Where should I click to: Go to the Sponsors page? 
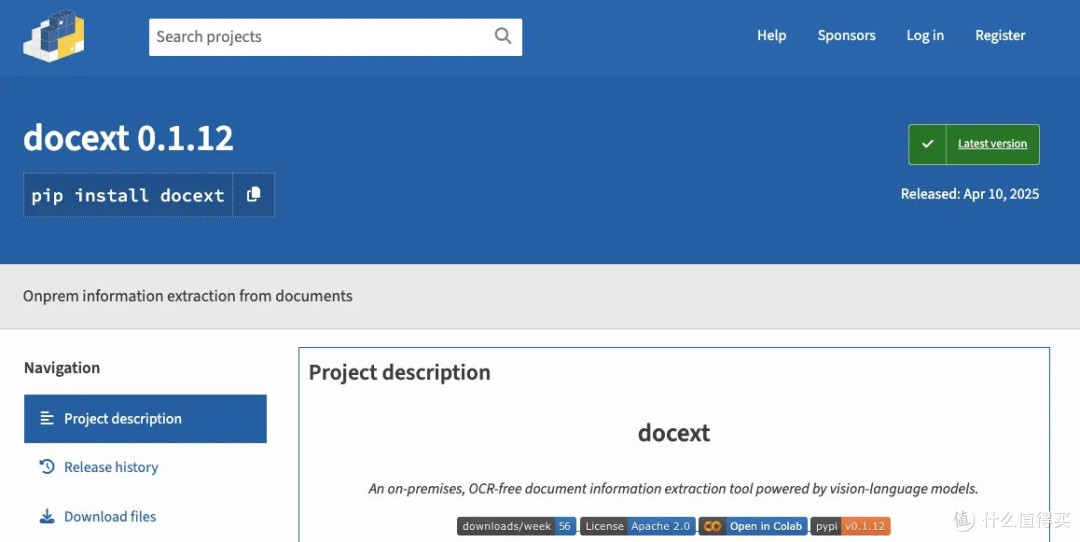tap(846, 35)
